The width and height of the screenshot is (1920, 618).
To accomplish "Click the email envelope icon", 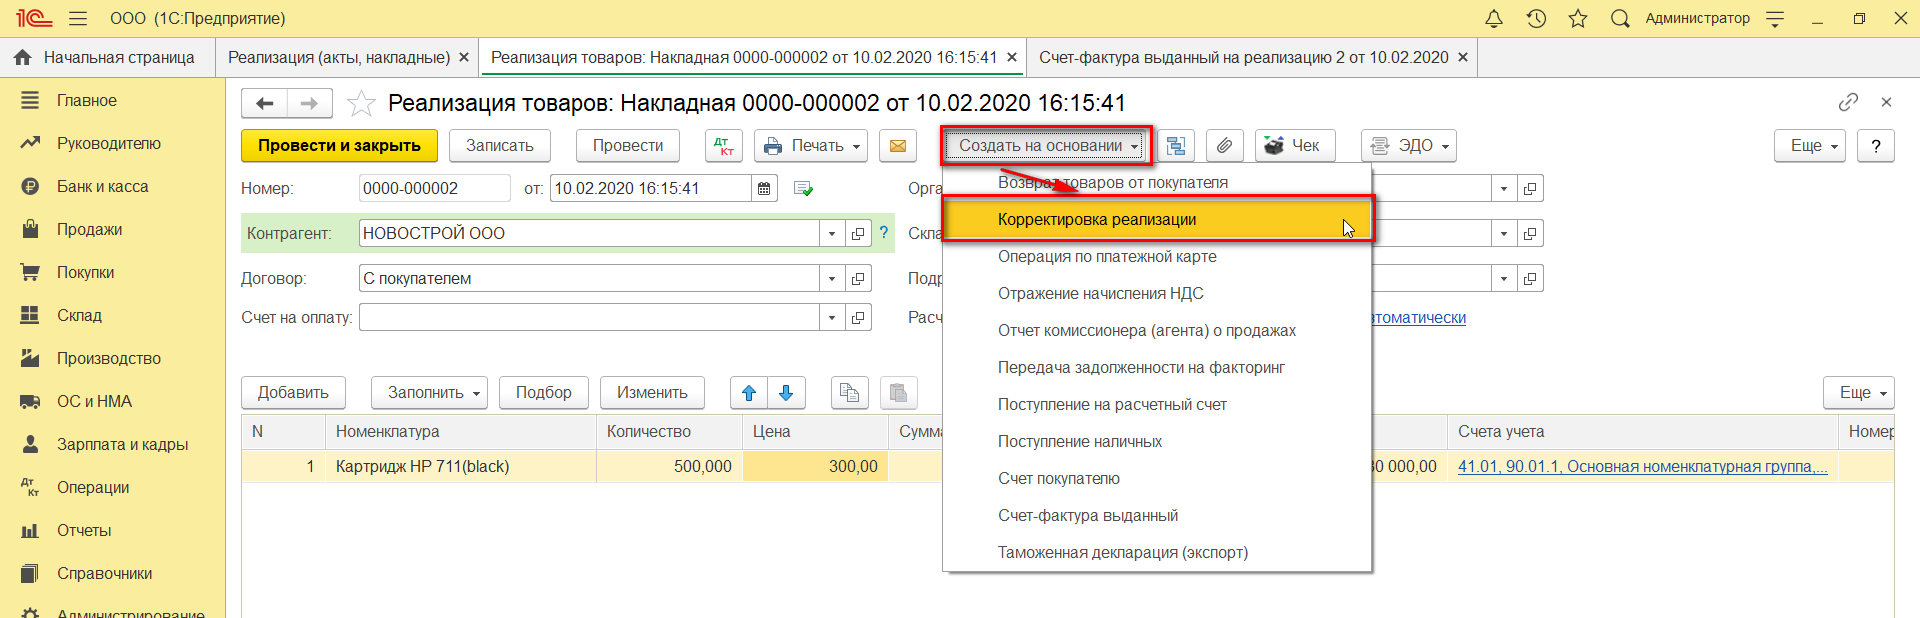I will 898,146.
